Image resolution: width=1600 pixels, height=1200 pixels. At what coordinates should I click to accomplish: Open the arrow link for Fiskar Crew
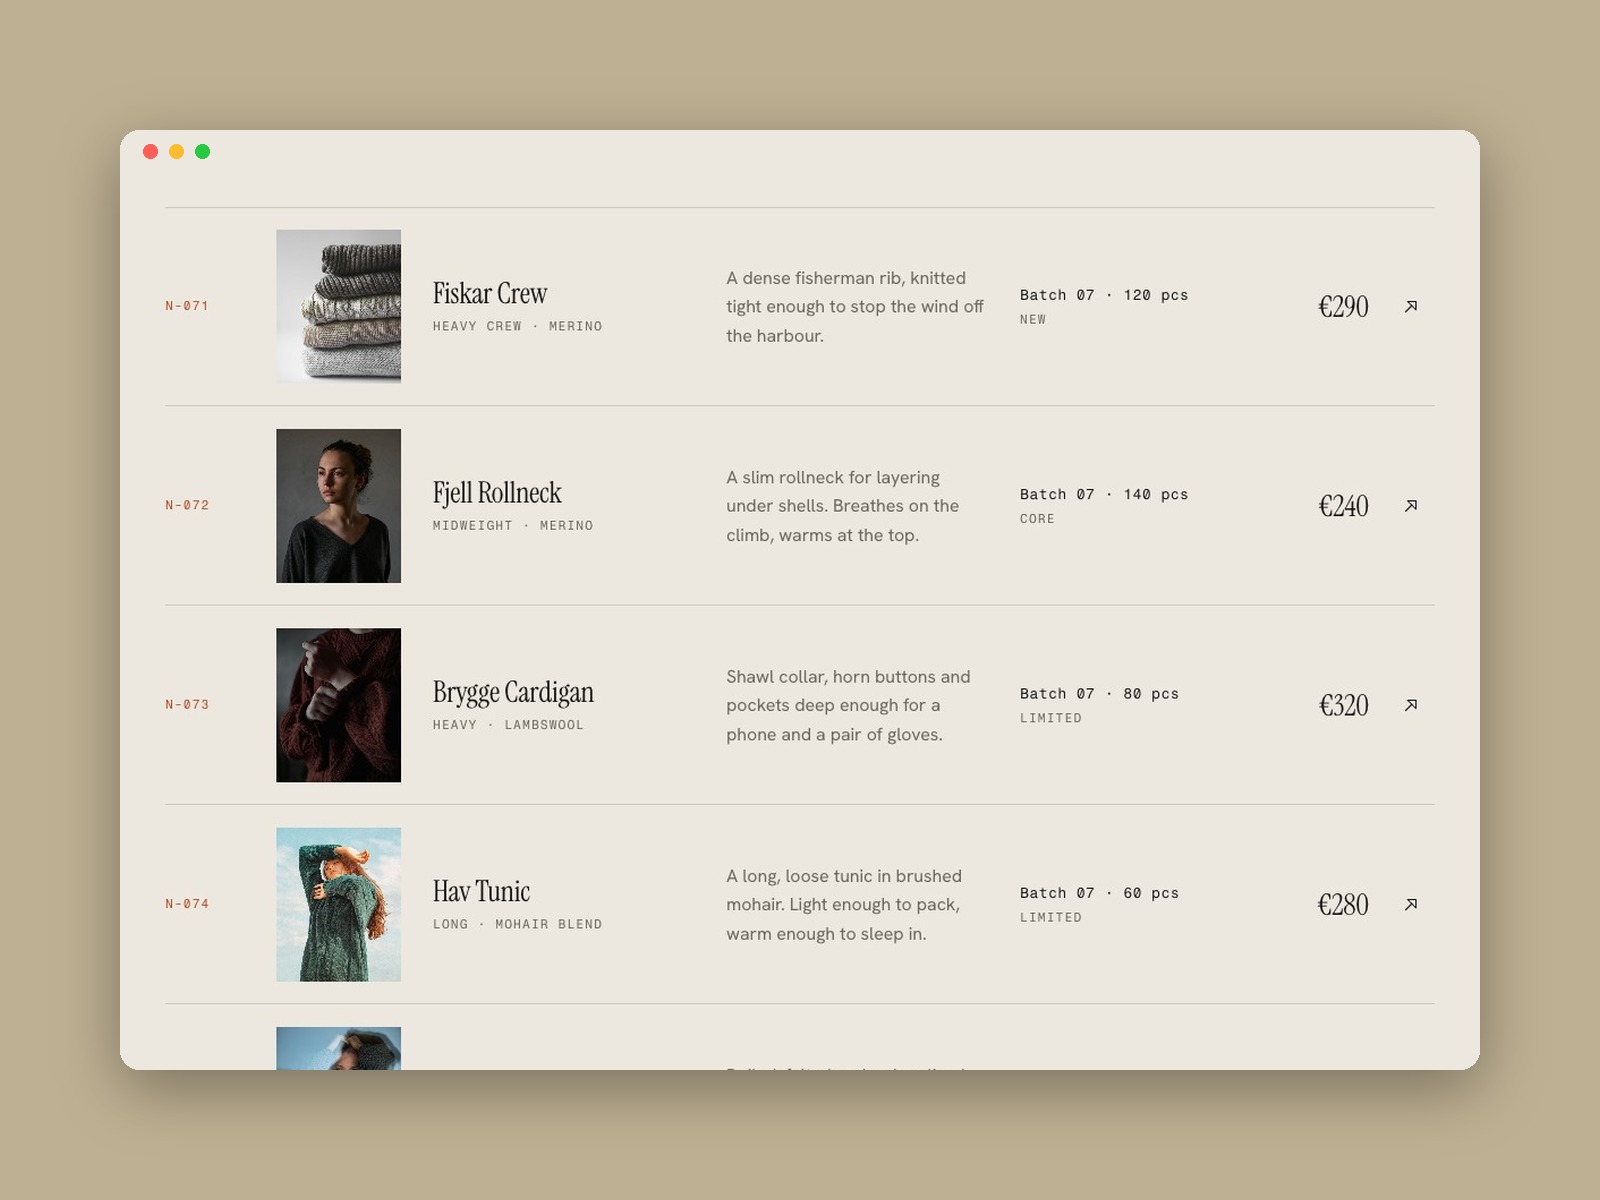coord(1410,306)
